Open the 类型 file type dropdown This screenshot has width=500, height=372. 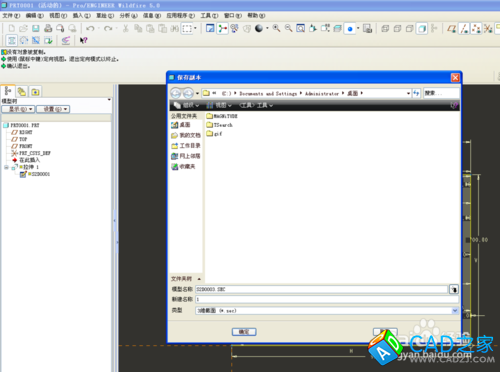(x=455, y=311)
